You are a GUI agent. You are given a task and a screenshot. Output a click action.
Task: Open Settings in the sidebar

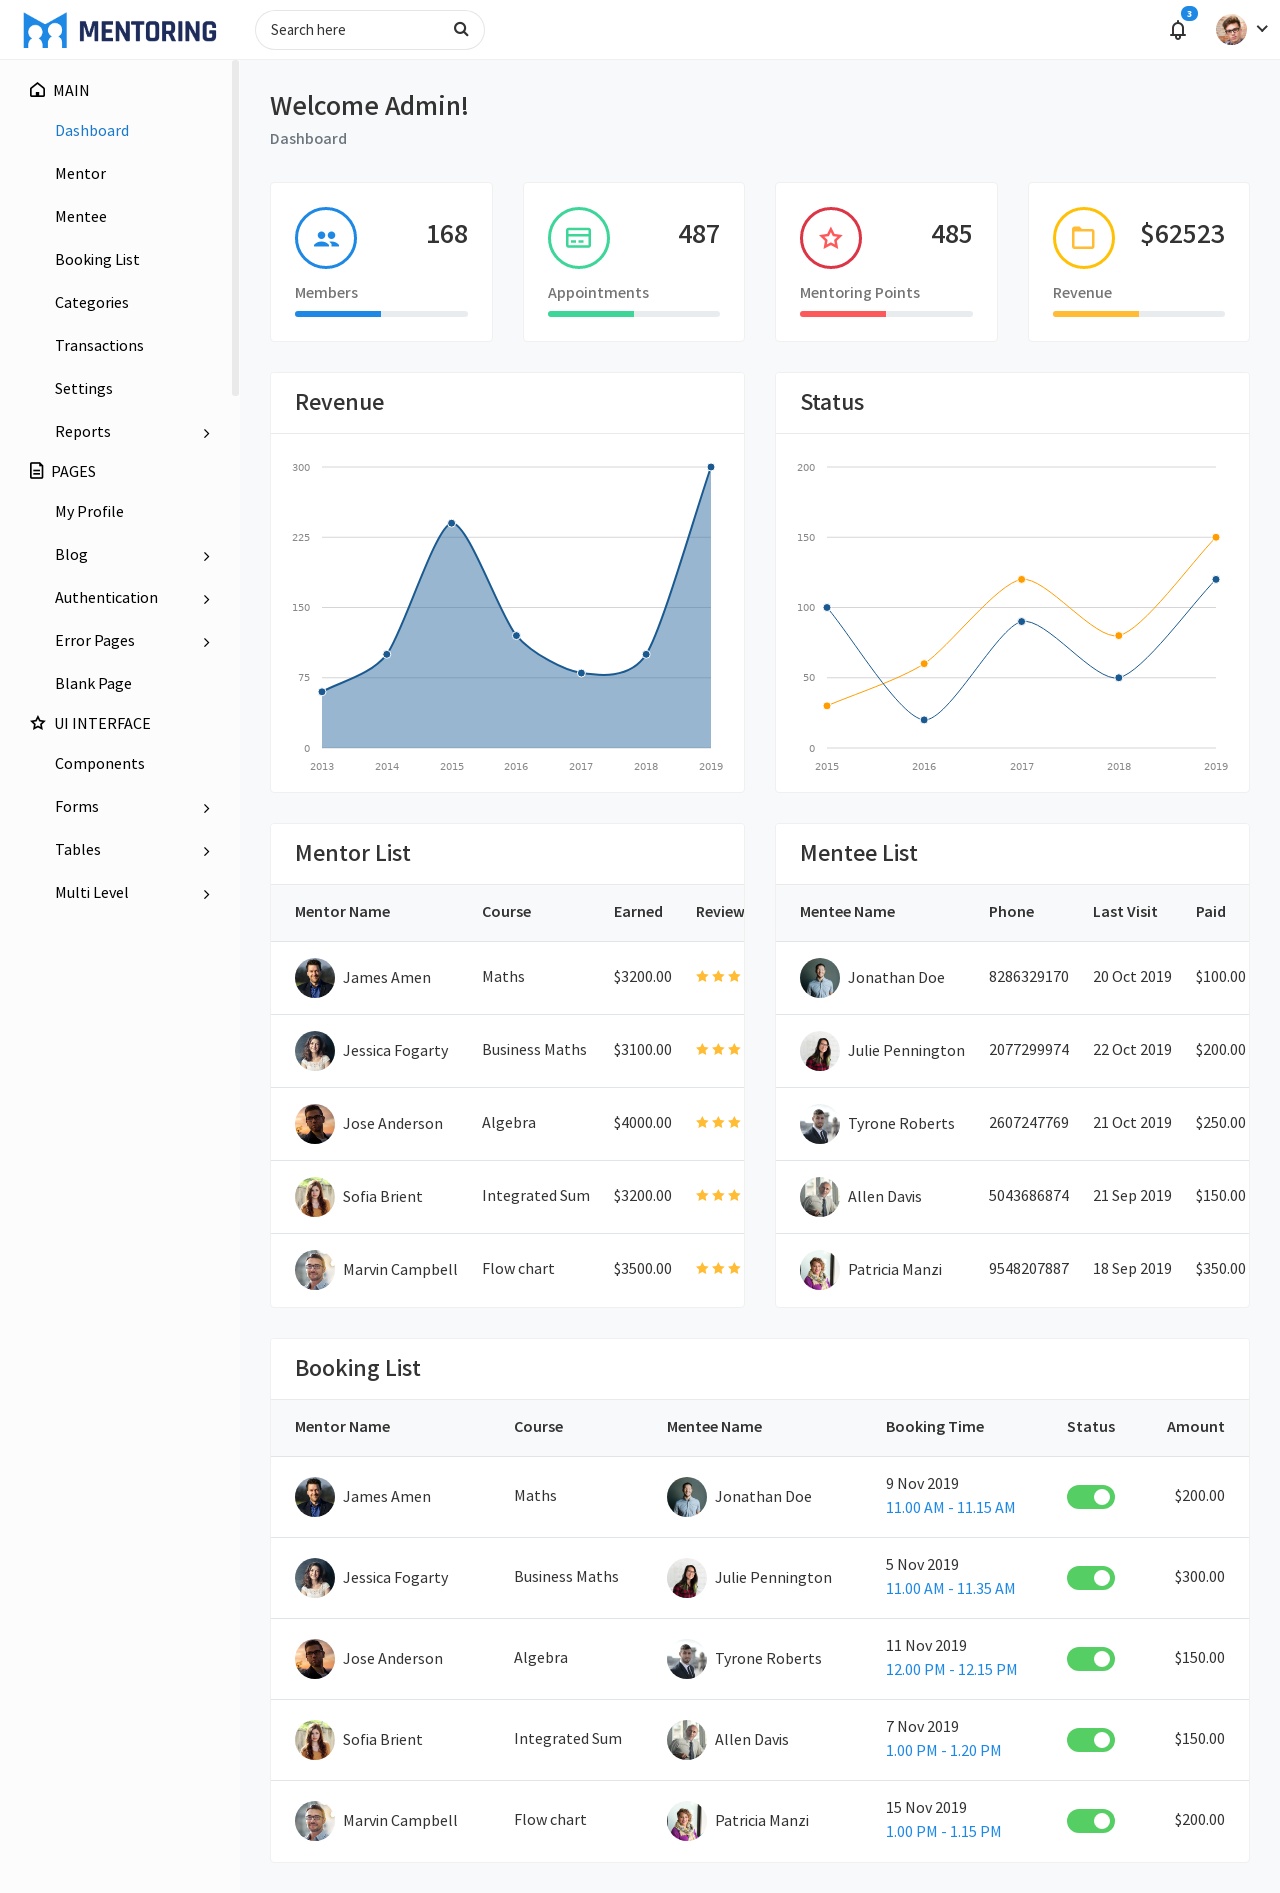pyautogui.click(x=84, y=389)
